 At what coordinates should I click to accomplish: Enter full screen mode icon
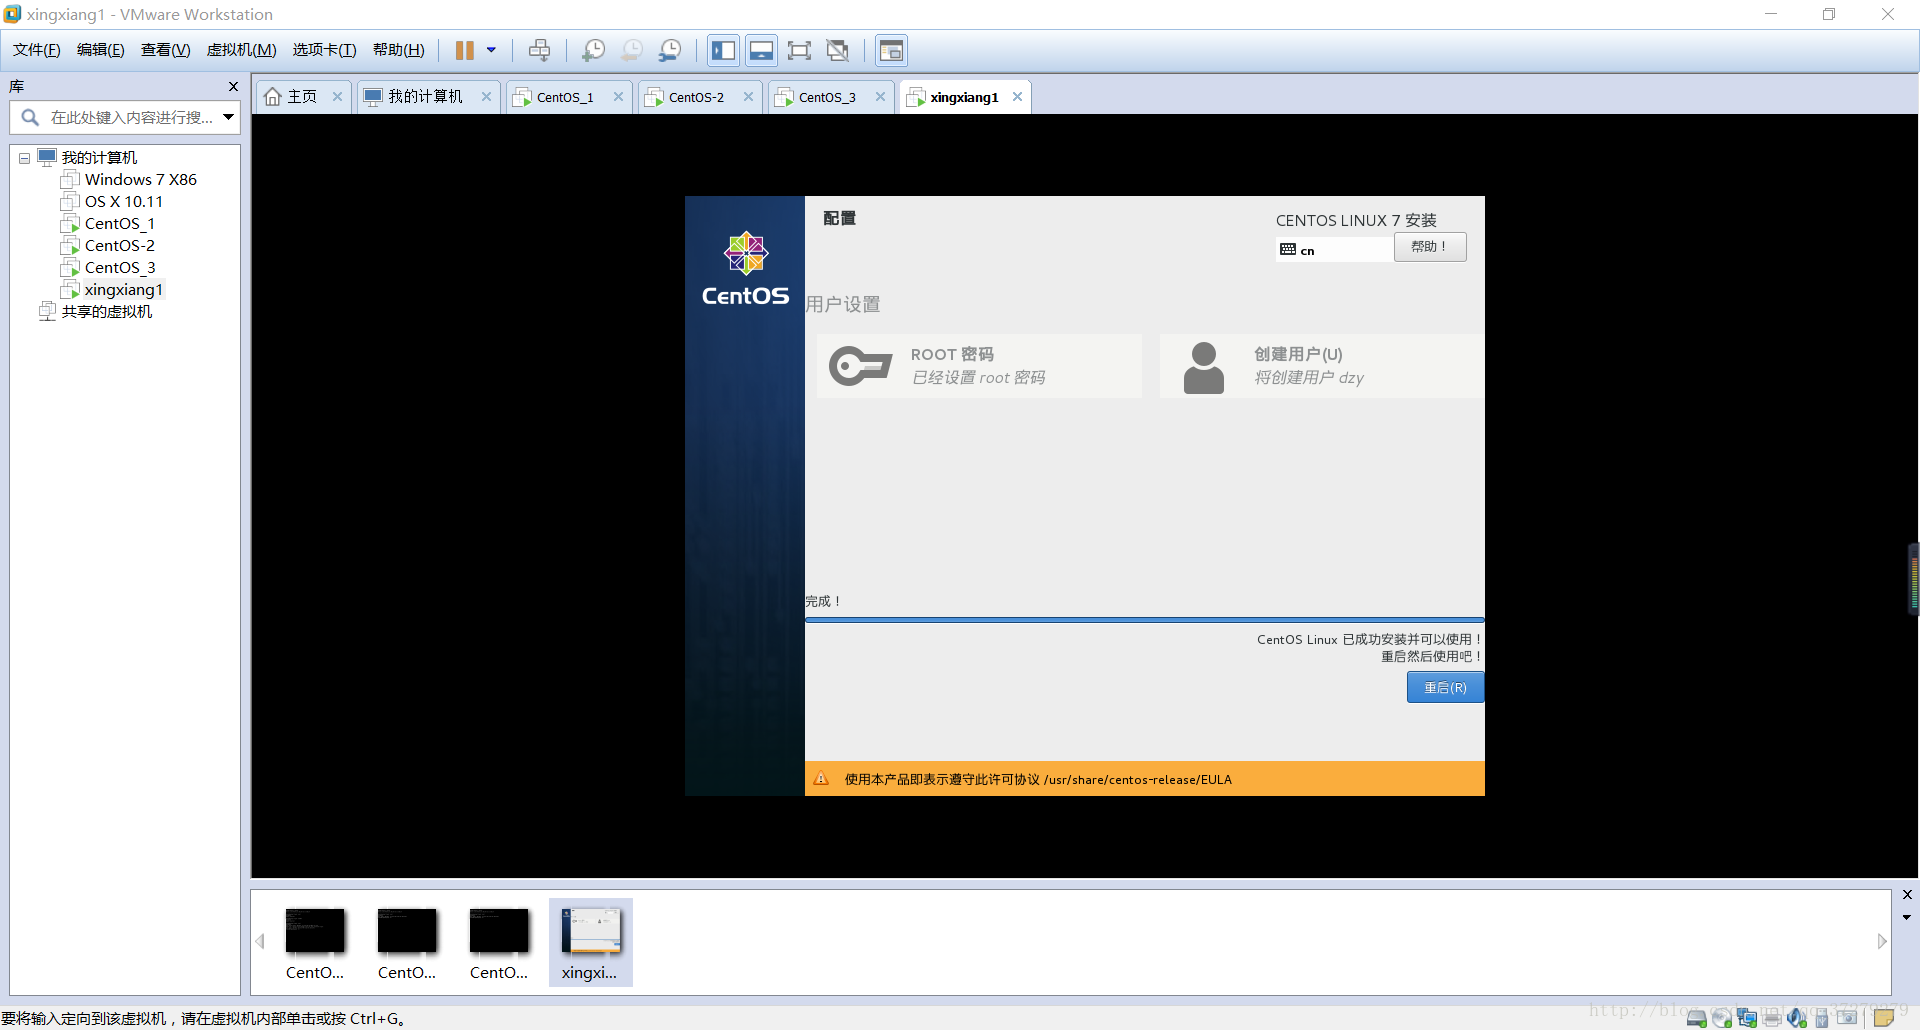click(x=799, y=50)
